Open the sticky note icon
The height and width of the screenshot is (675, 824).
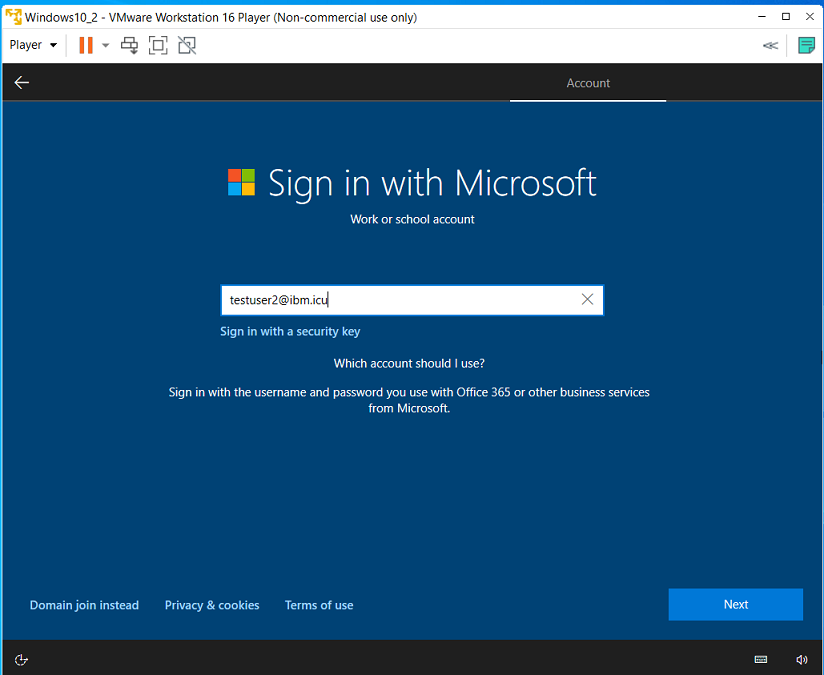tap(807, 45)
